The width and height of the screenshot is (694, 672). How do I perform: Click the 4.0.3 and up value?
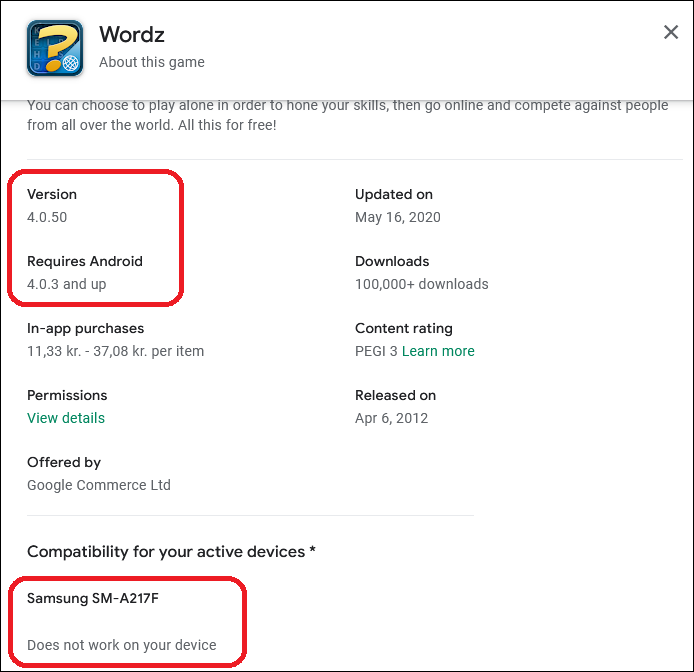click(x=67, y=284)
